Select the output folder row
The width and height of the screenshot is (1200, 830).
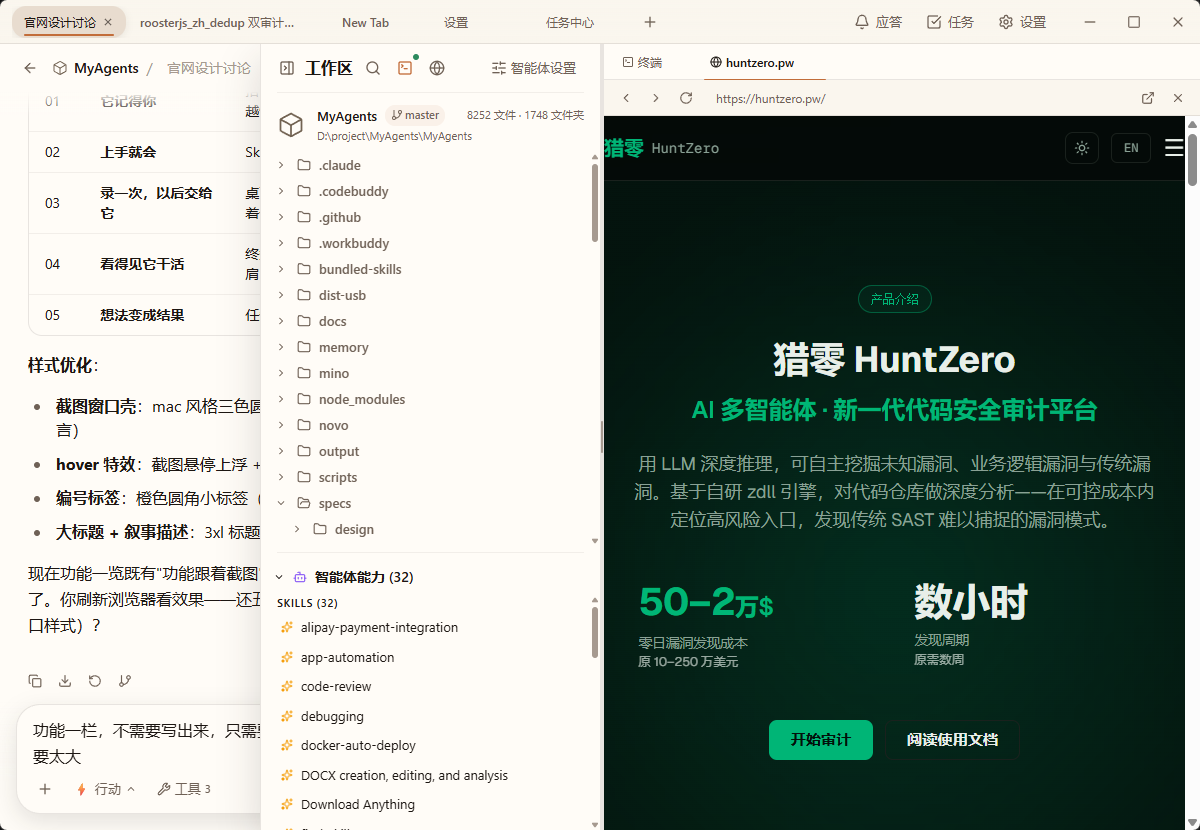click(x=430, y=451)
